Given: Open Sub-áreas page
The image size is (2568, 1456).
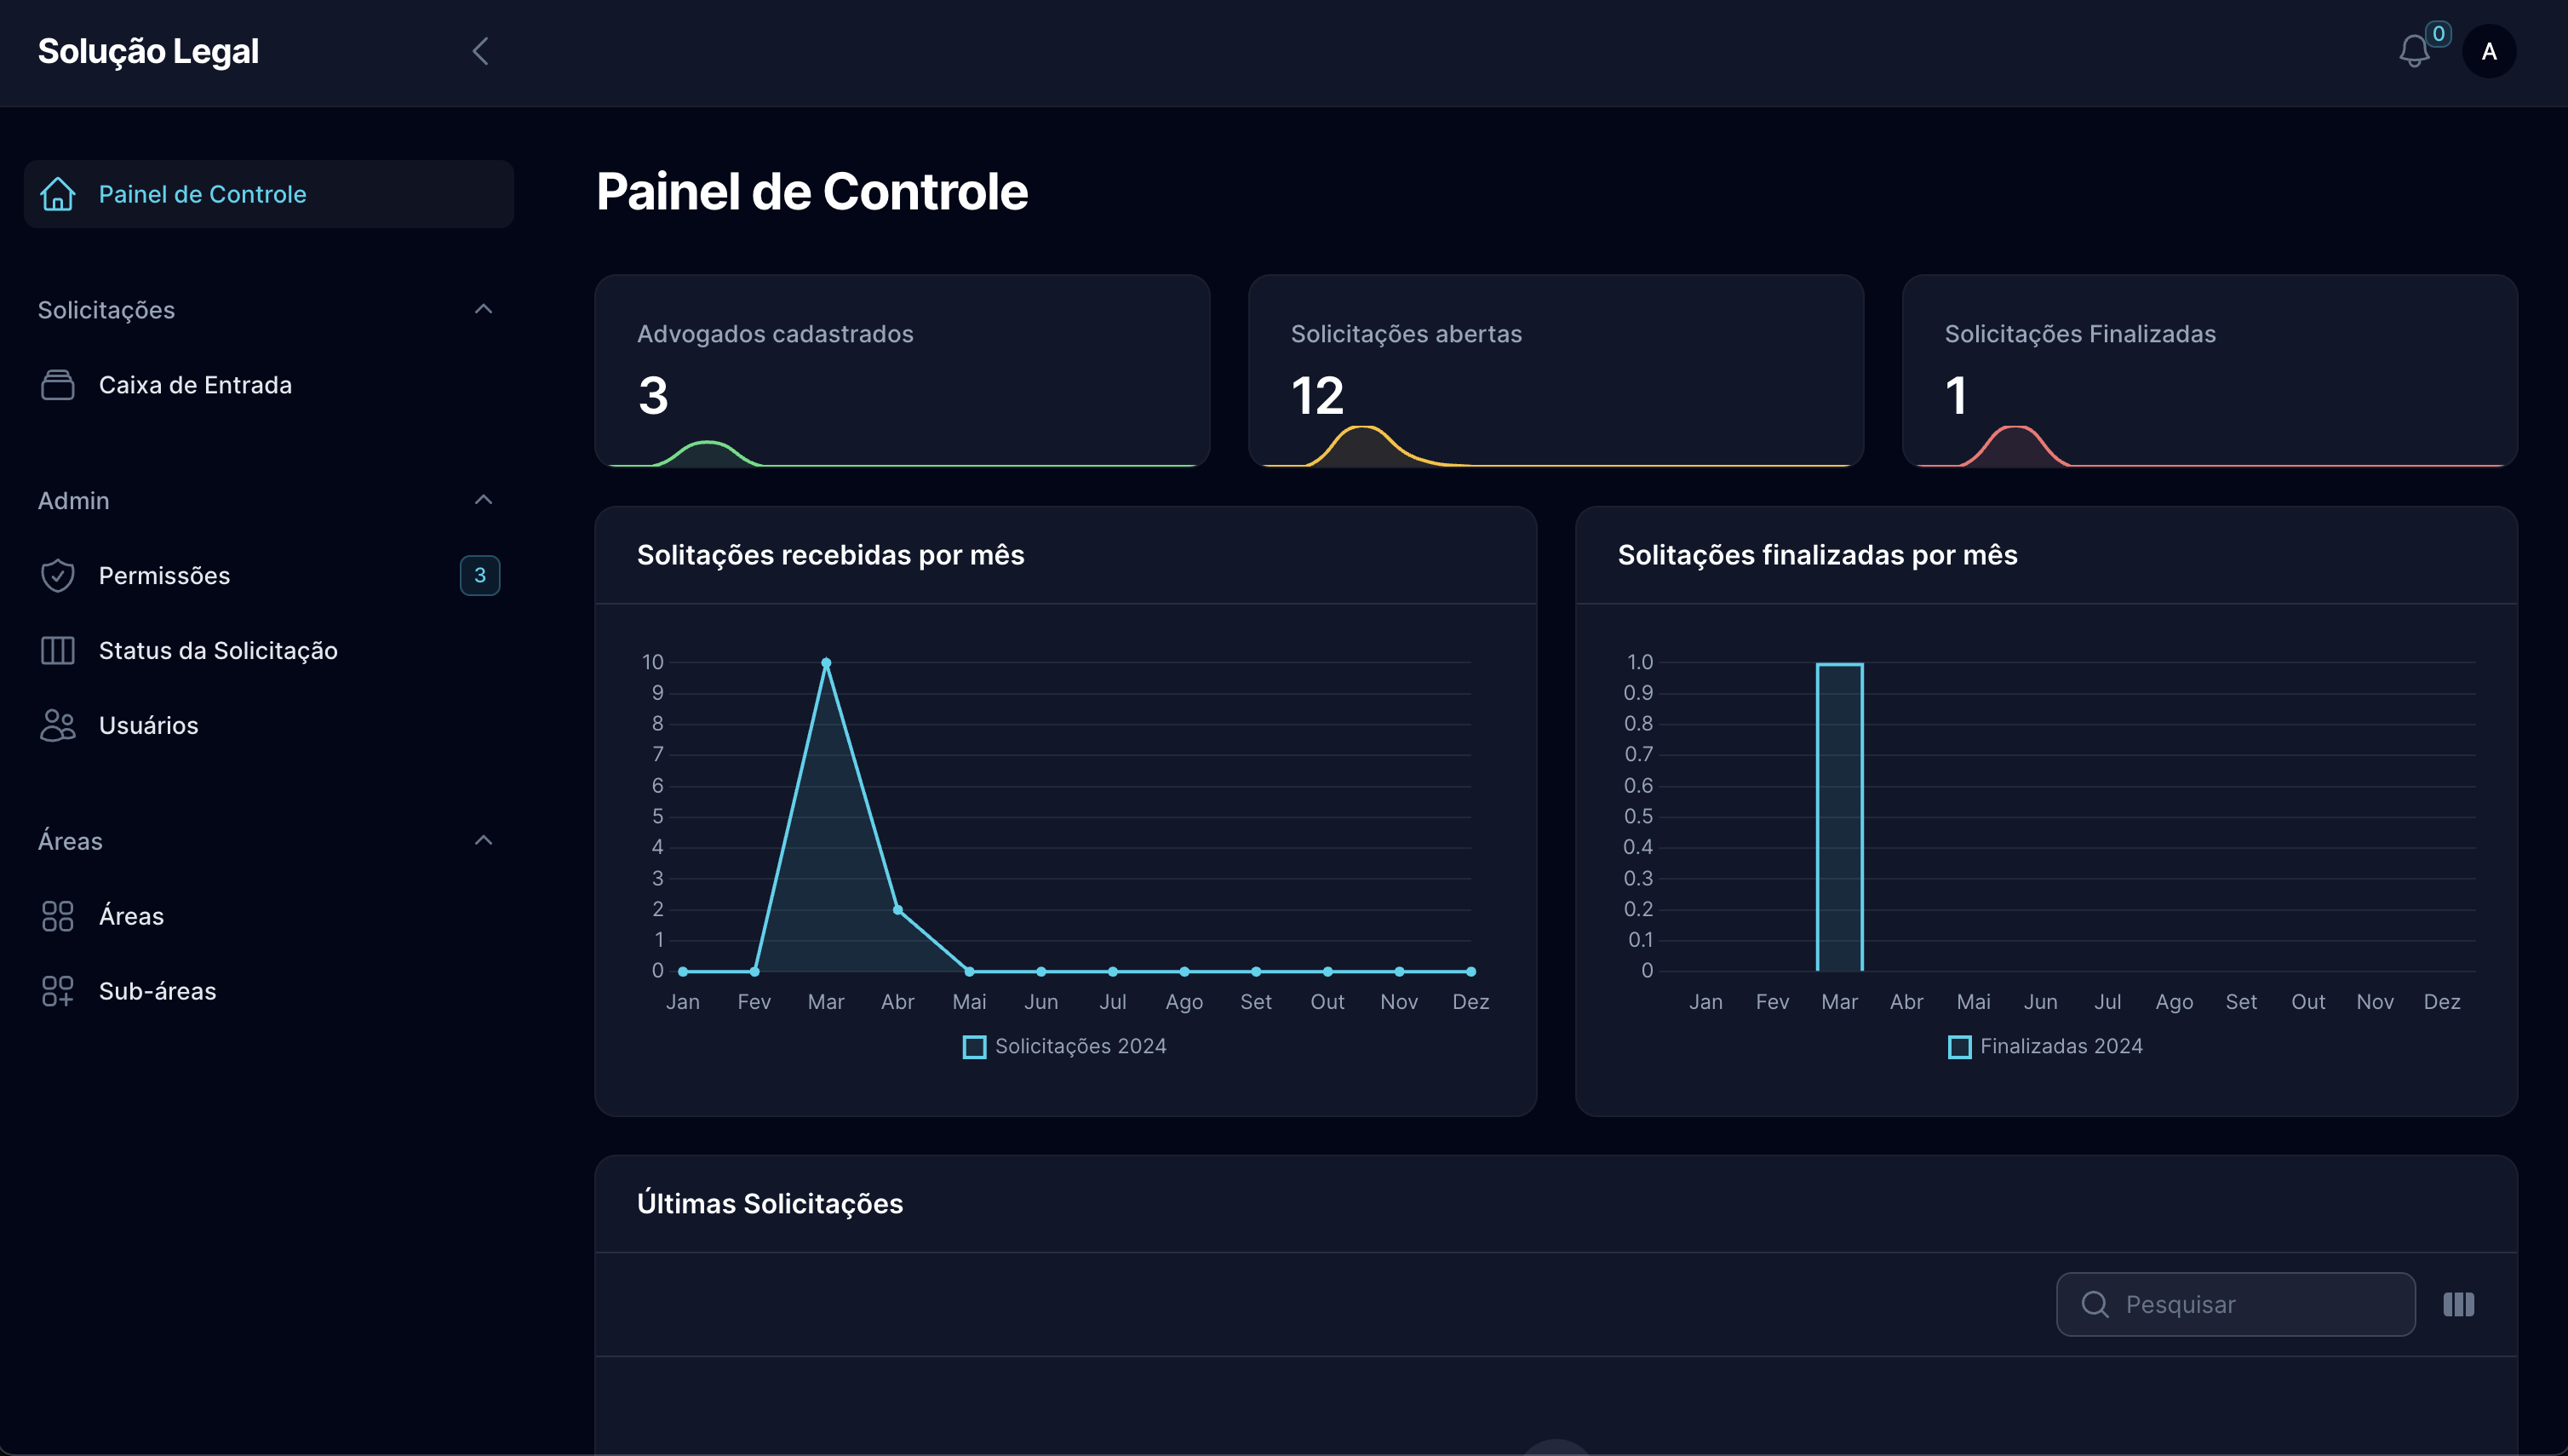Looking at the screenshot, I should pyautogui.click(x=269, y=991).
